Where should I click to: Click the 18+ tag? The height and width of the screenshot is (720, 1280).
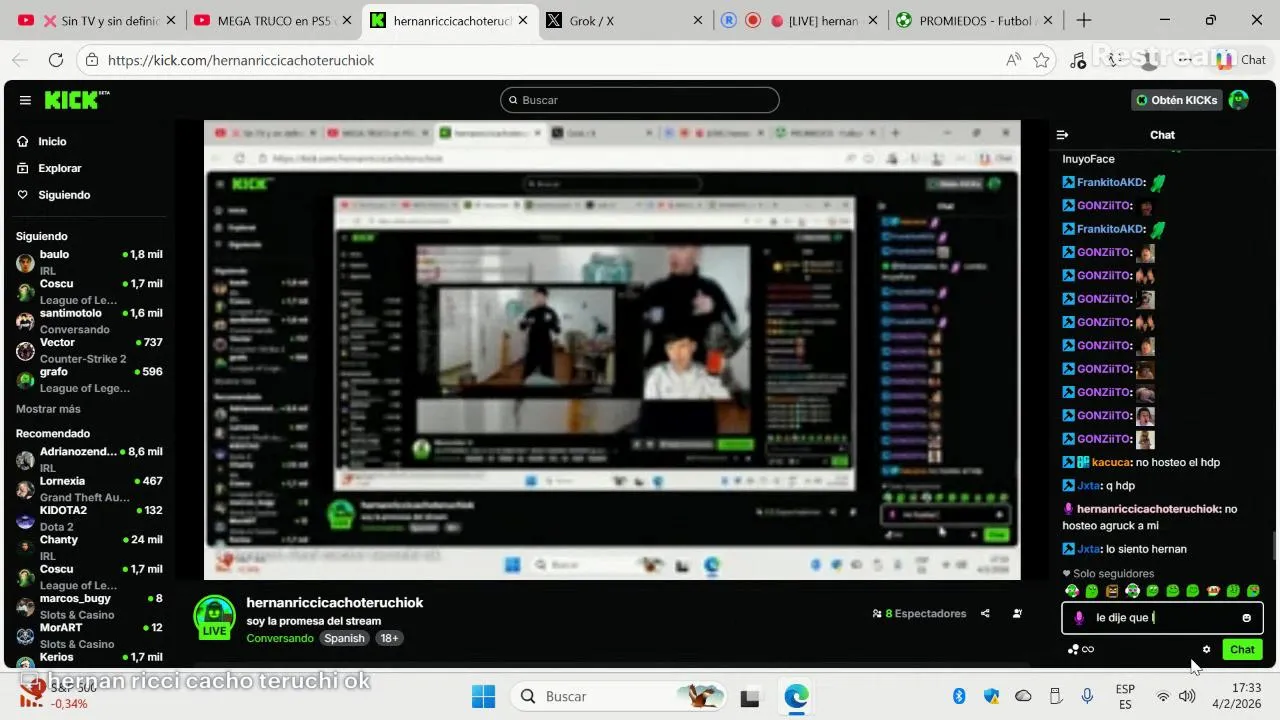(x=389, y=638)
